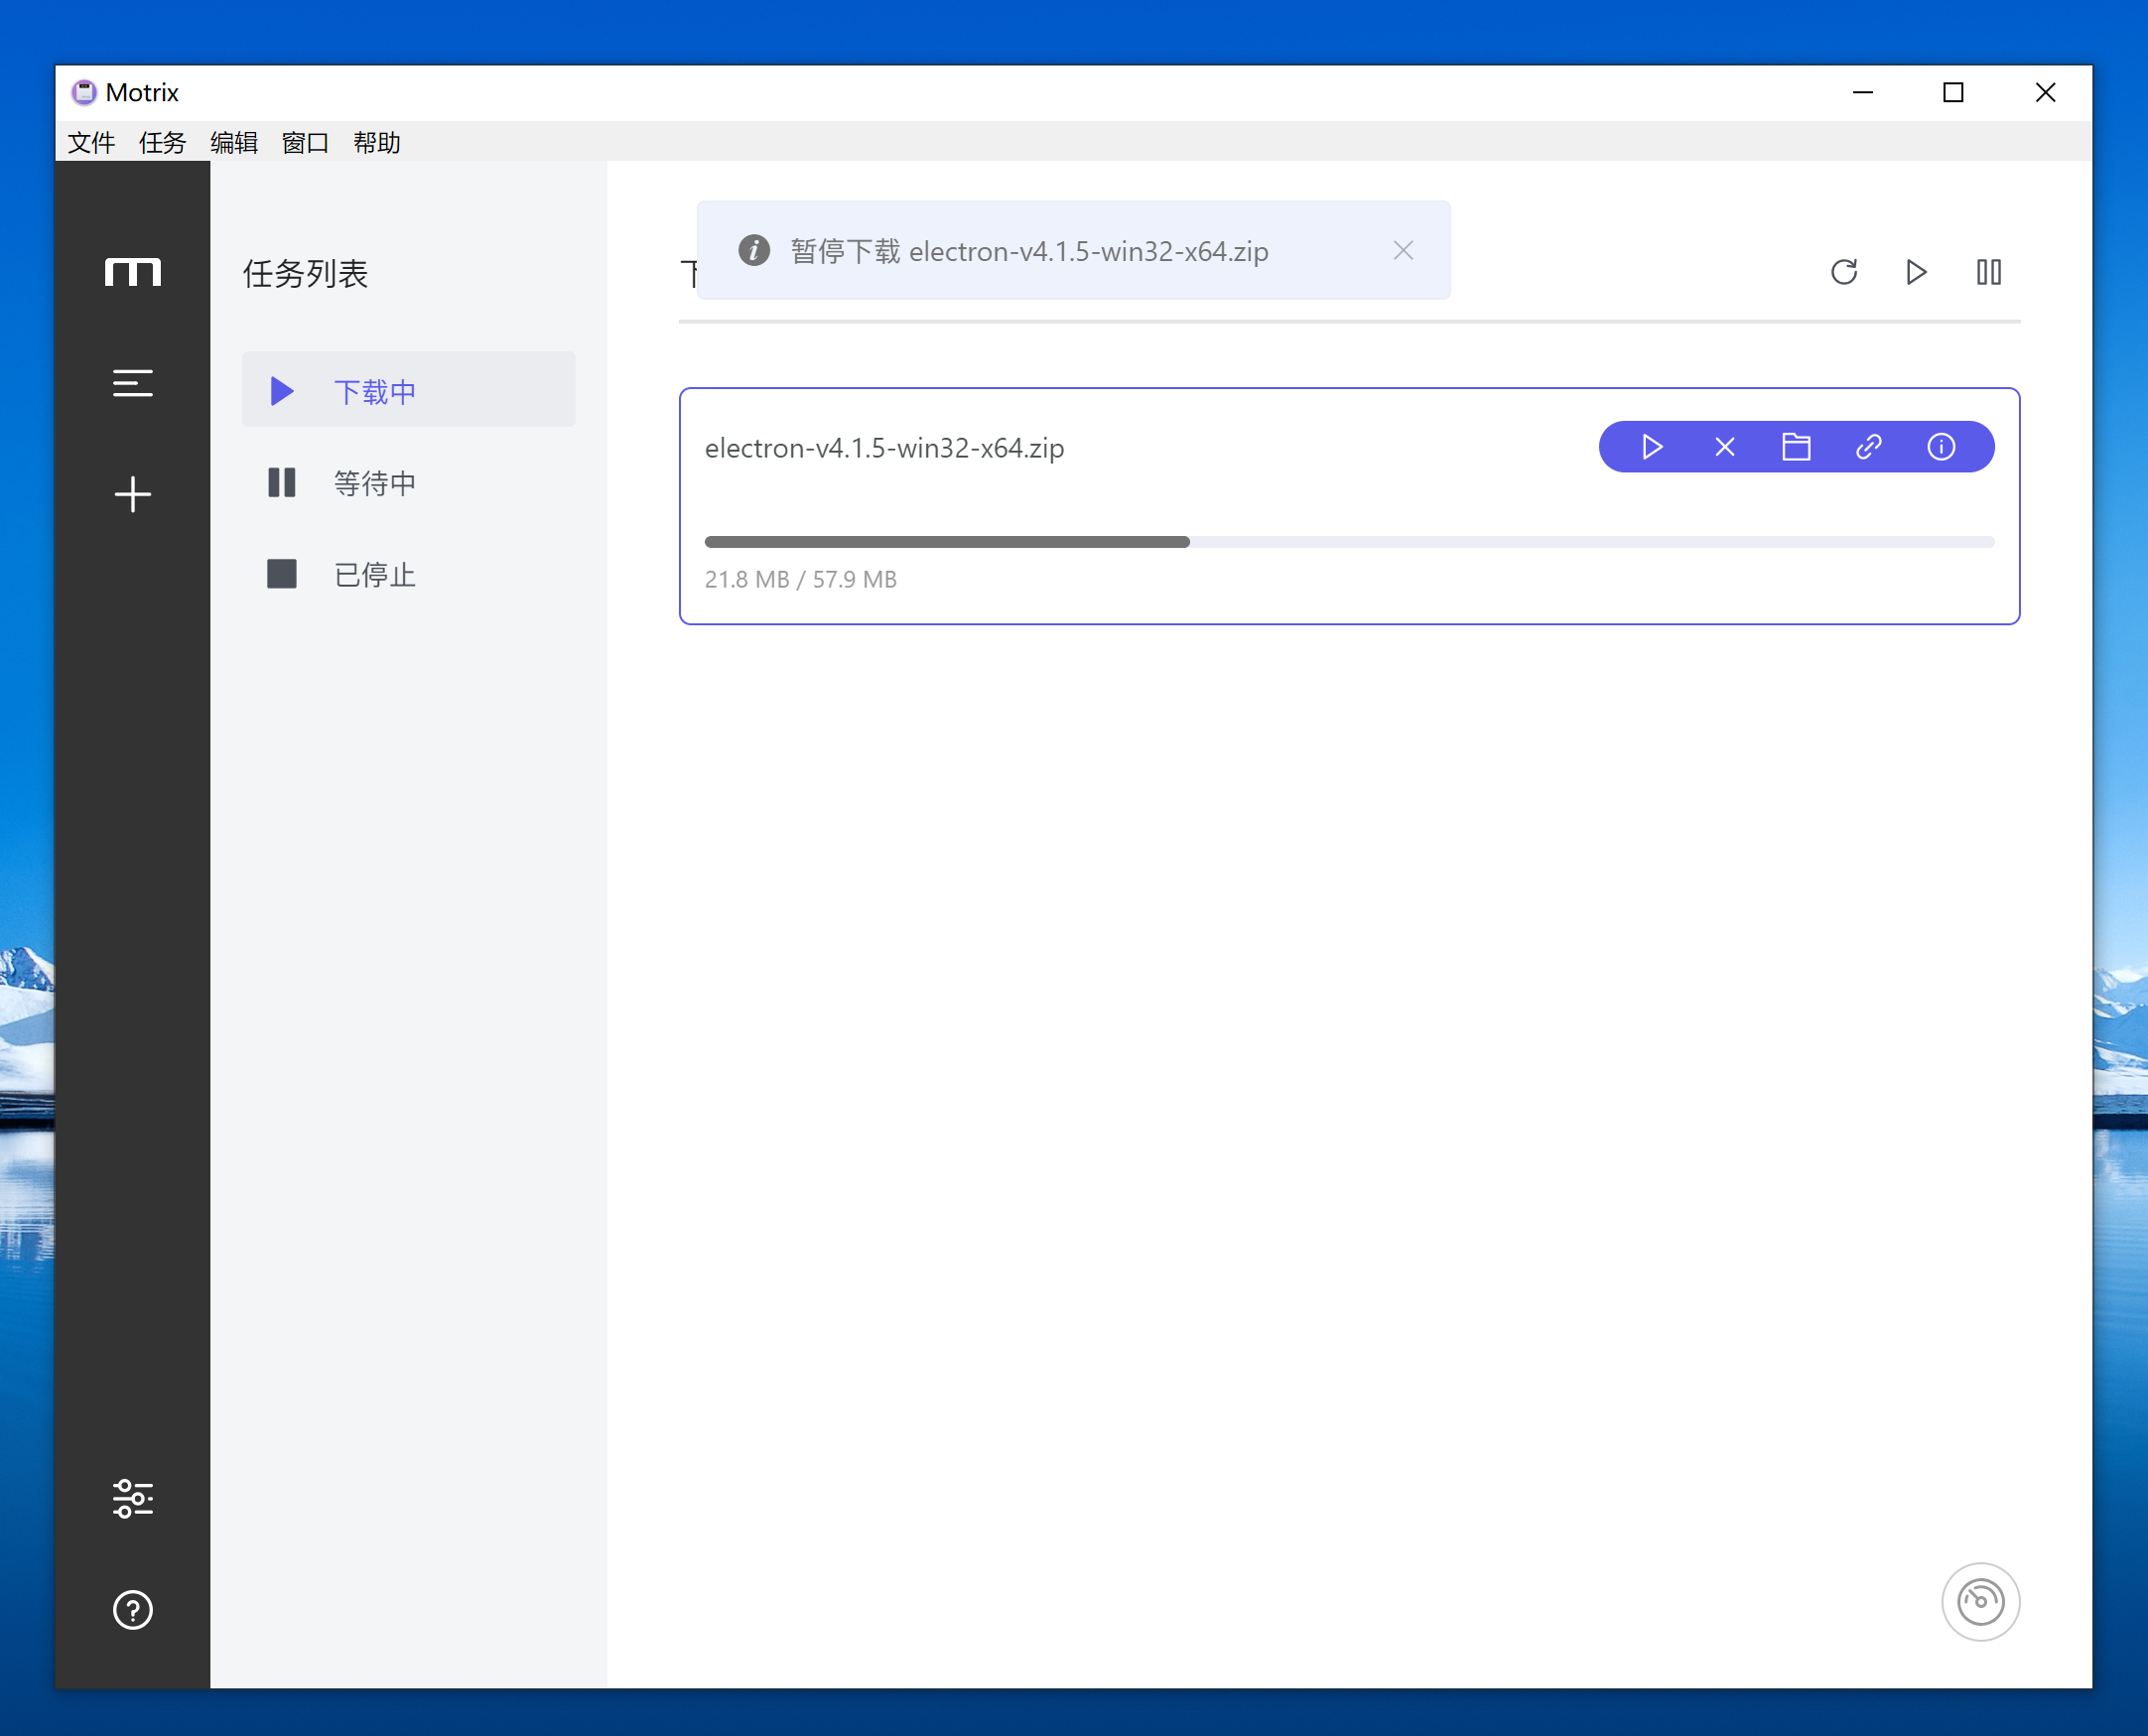Close the Motrix window
This screenshot has width=2148, height=1736.
click(x=2045, y=92)
